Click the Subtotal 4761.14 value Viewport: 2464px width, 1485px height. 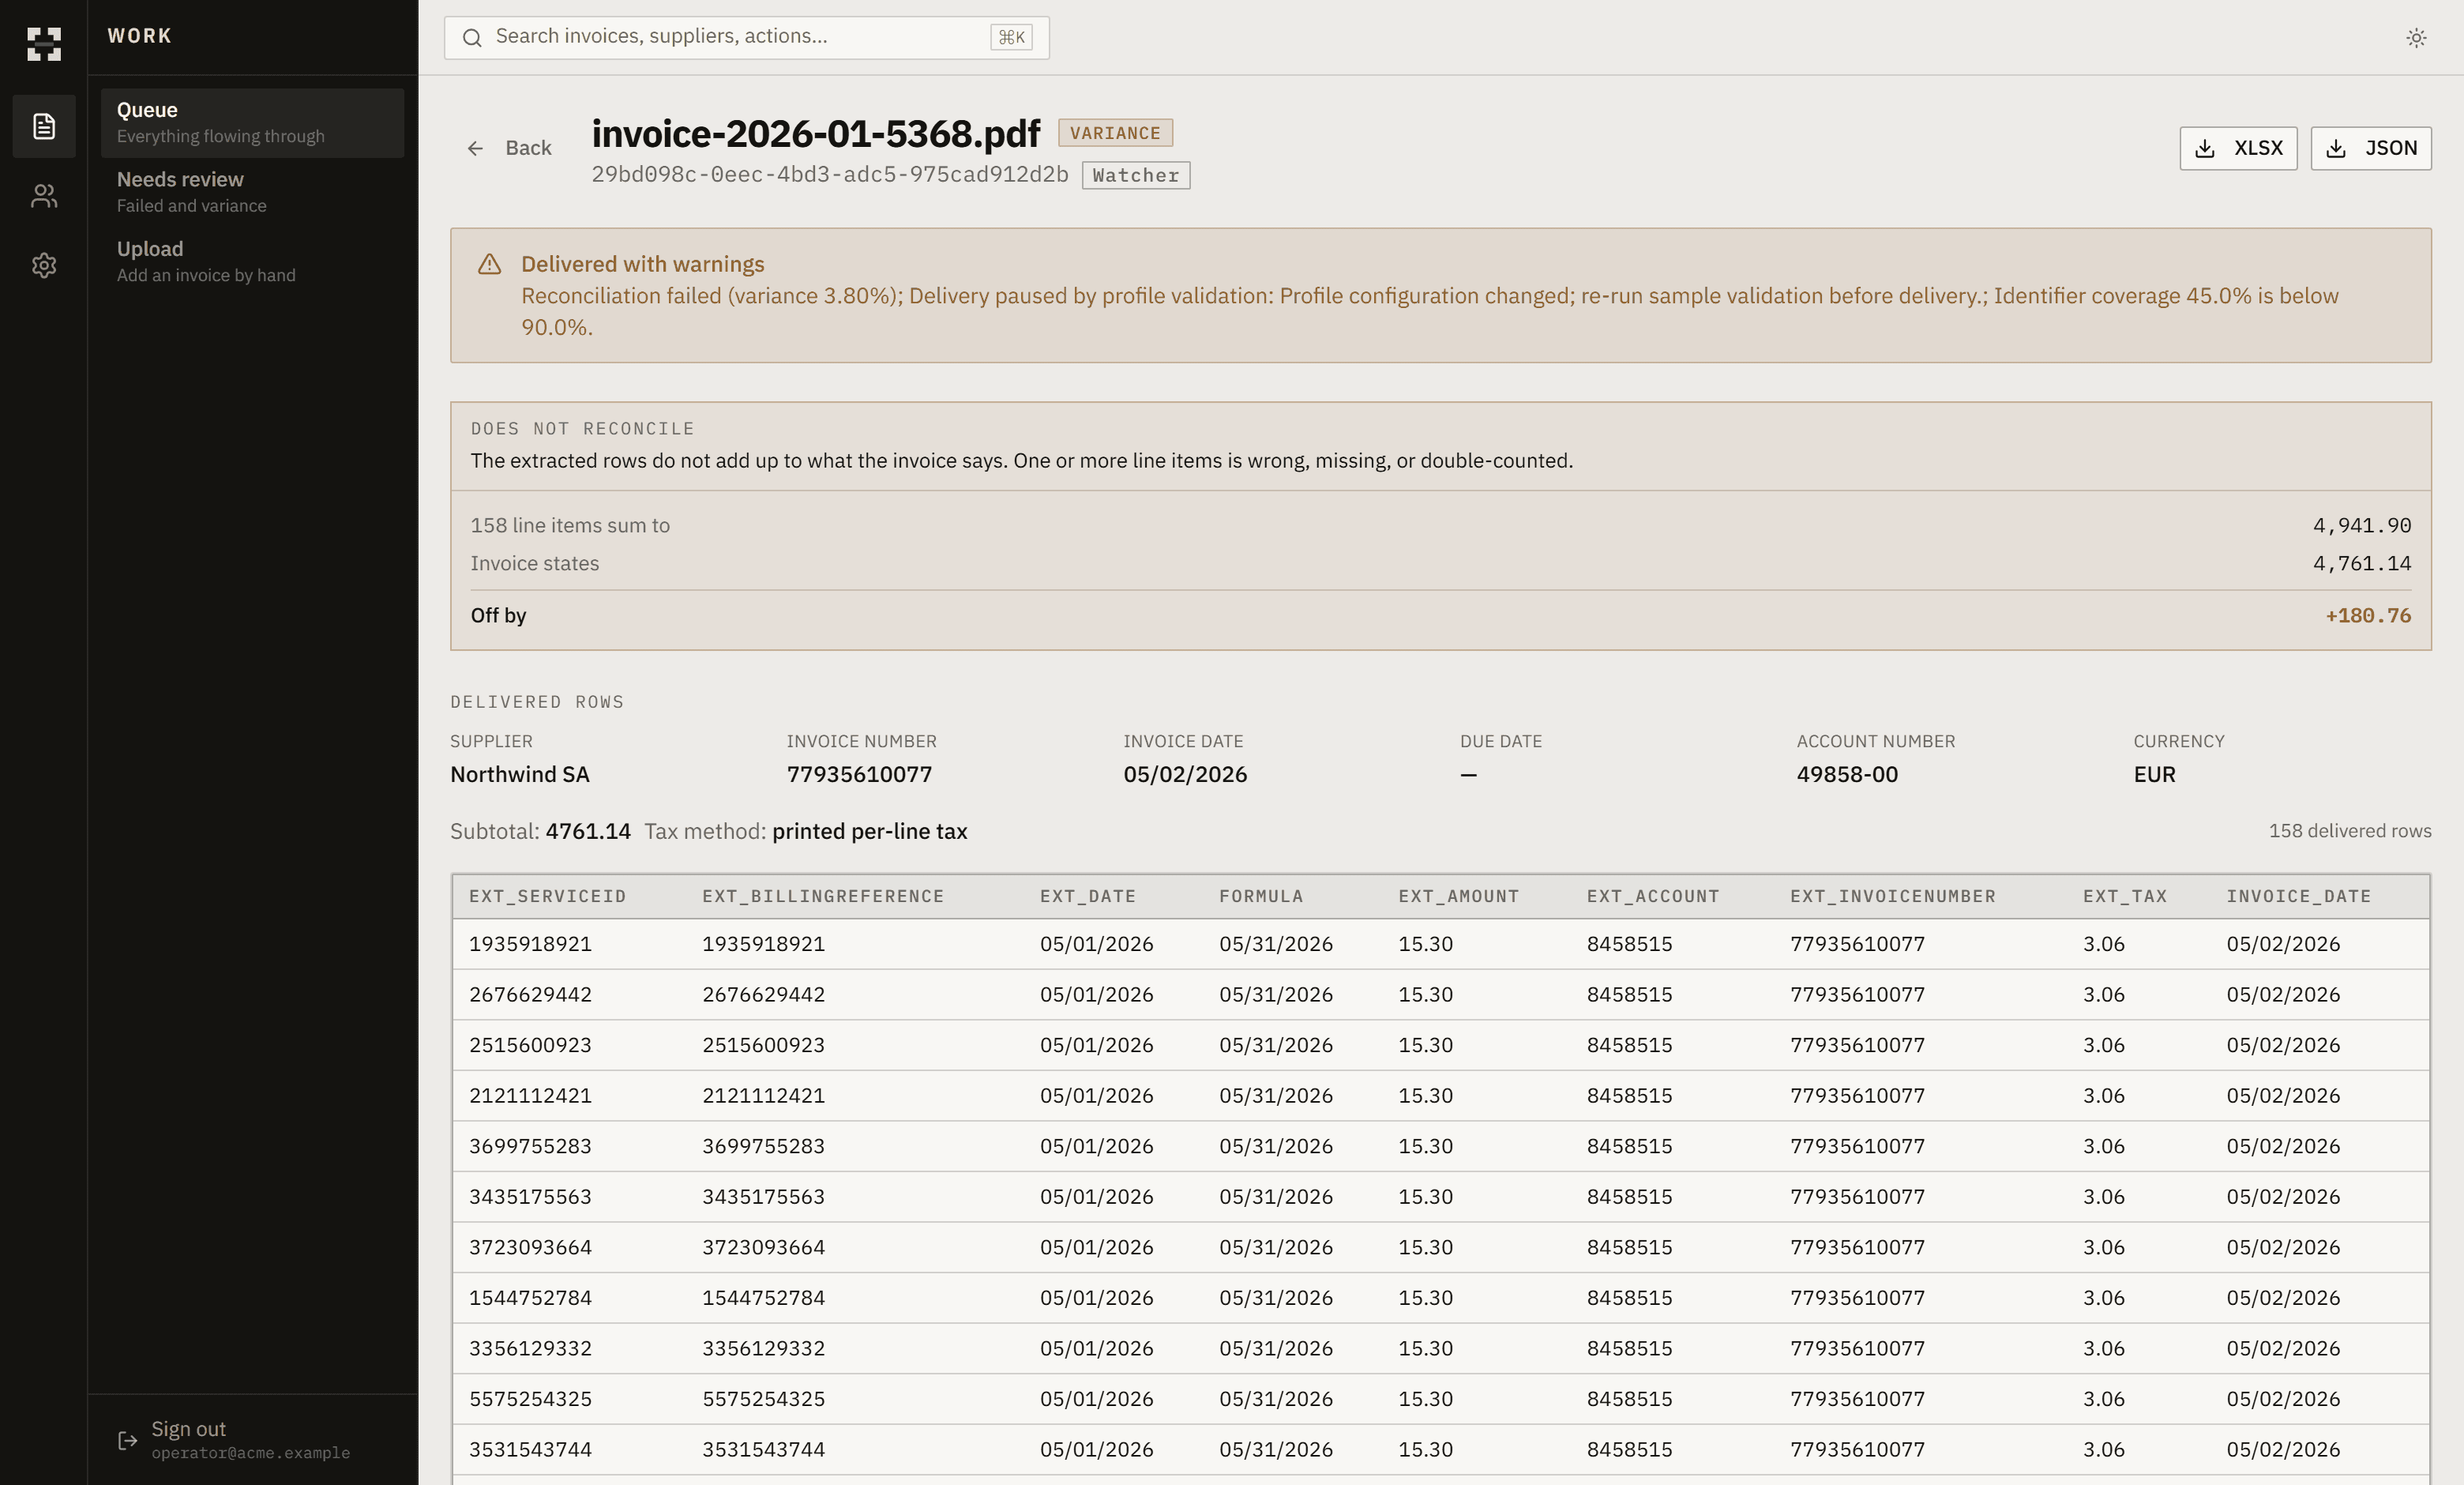pos(588,831)
